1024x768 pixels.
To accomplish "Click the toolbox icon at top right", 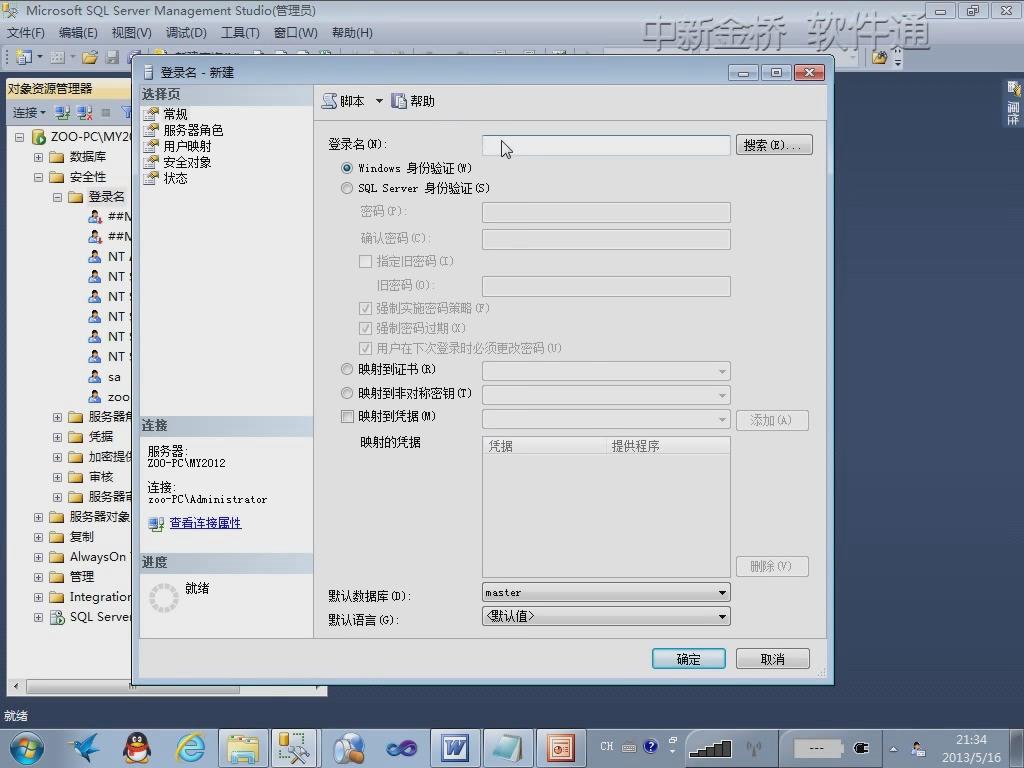I will pos(879,57).
